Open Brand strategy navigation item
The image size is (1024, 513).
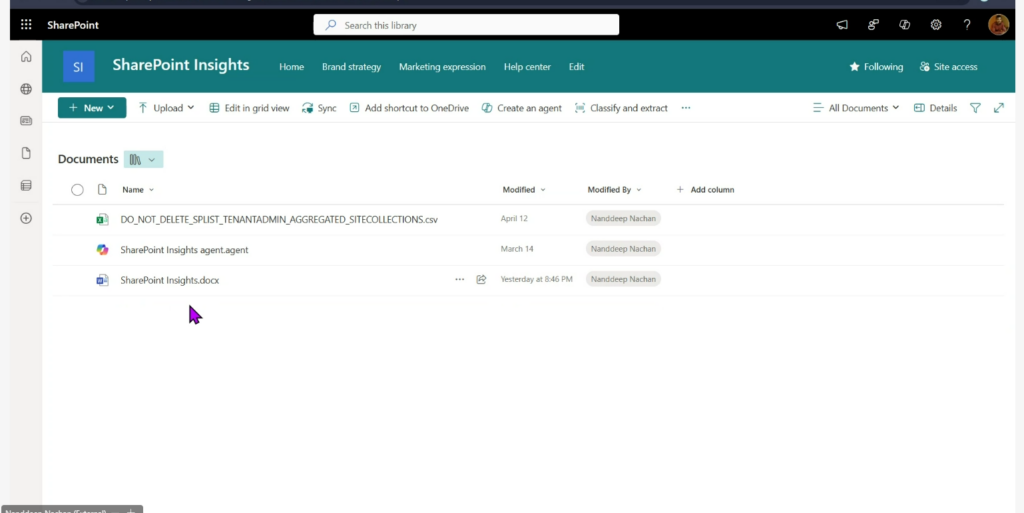(351, 67)
